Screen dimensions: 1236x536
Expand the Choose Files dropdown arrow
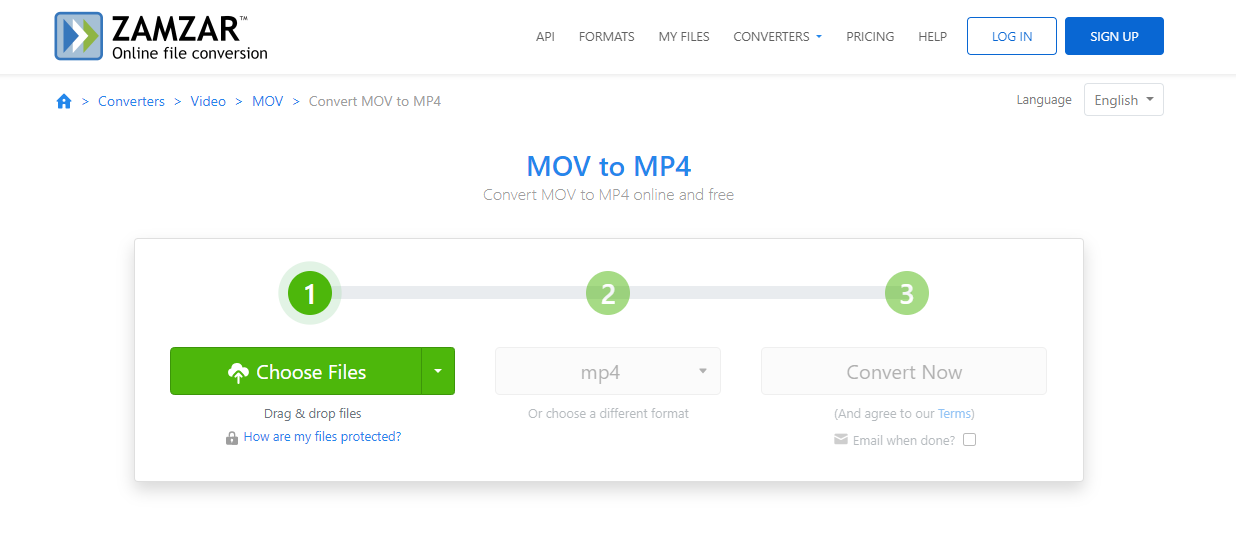click(438, 371)
